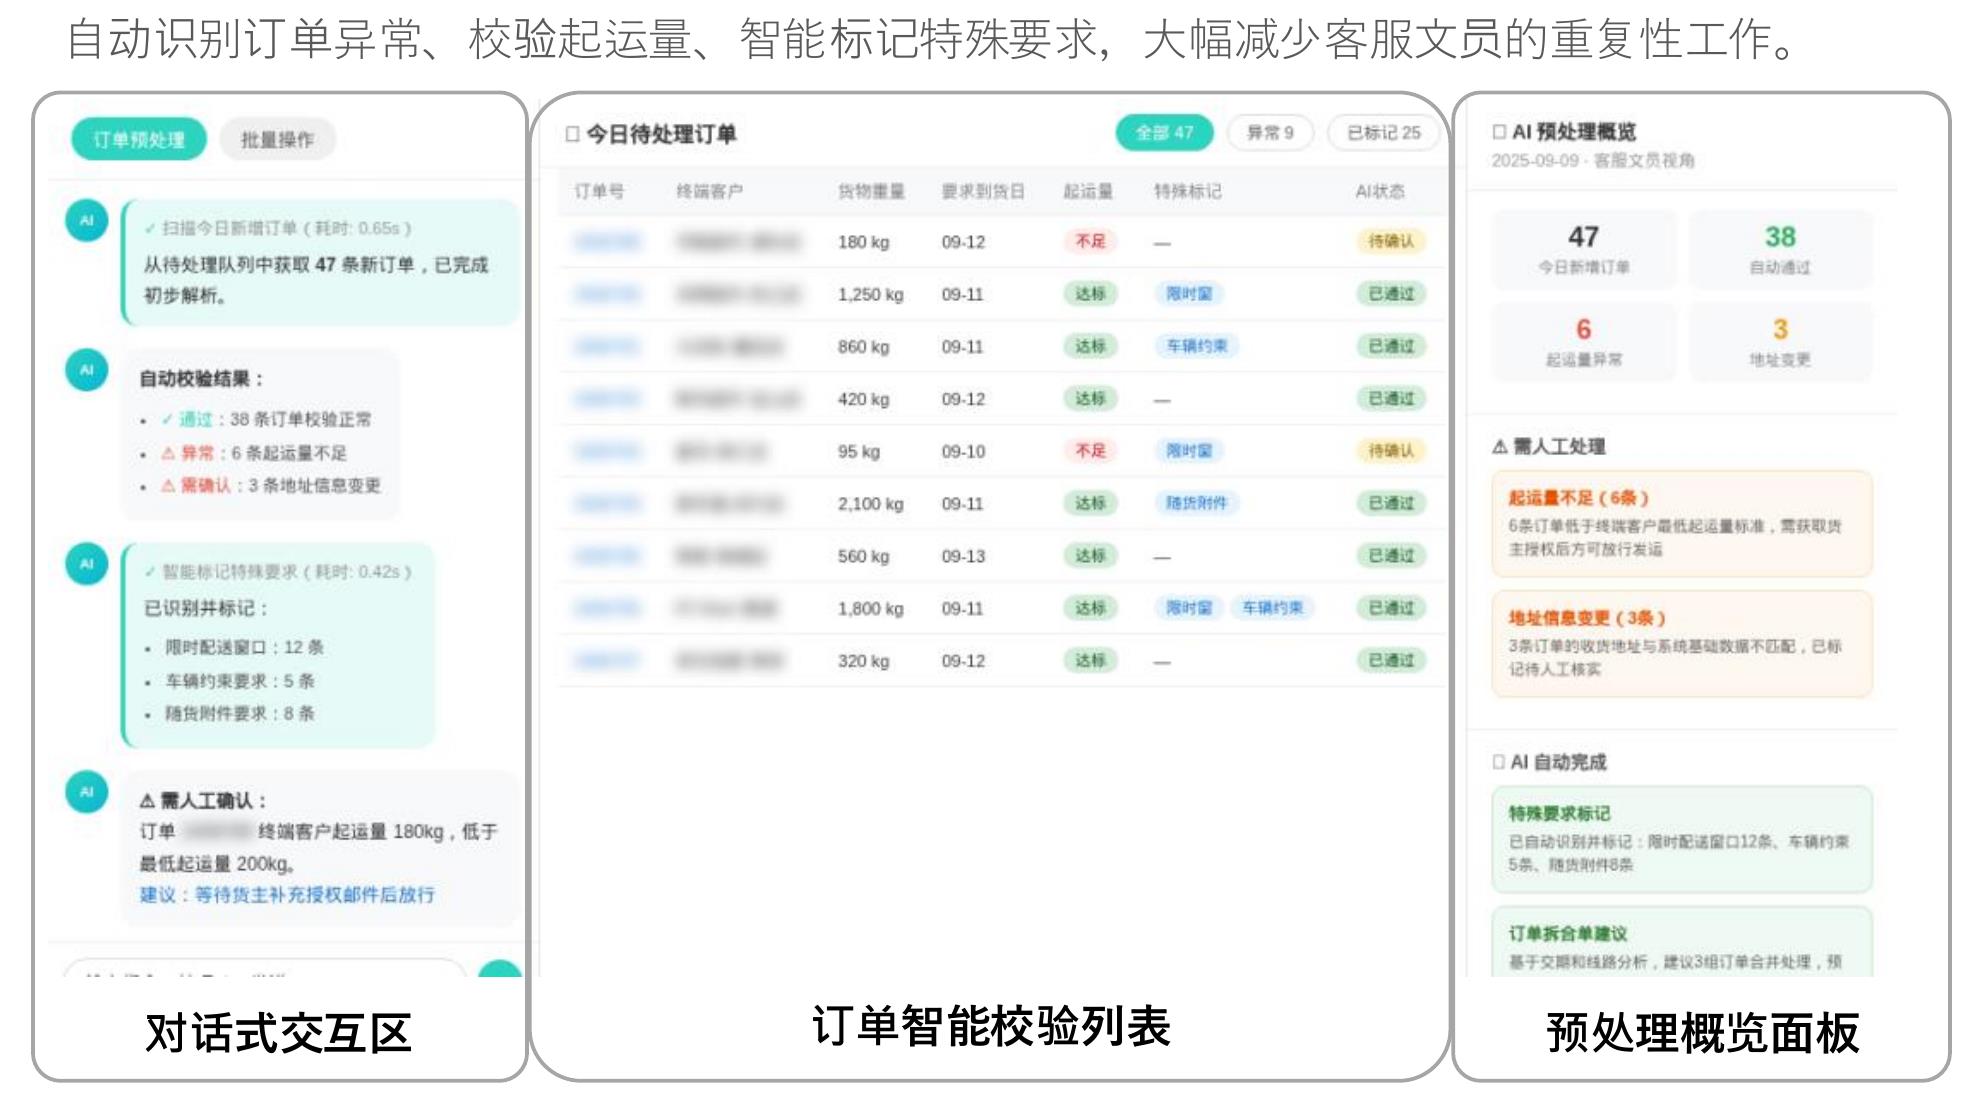Click the 车辆约束要求：5 条 list item
This screenshot has width=1970, height=1095.
click(240, 681)
